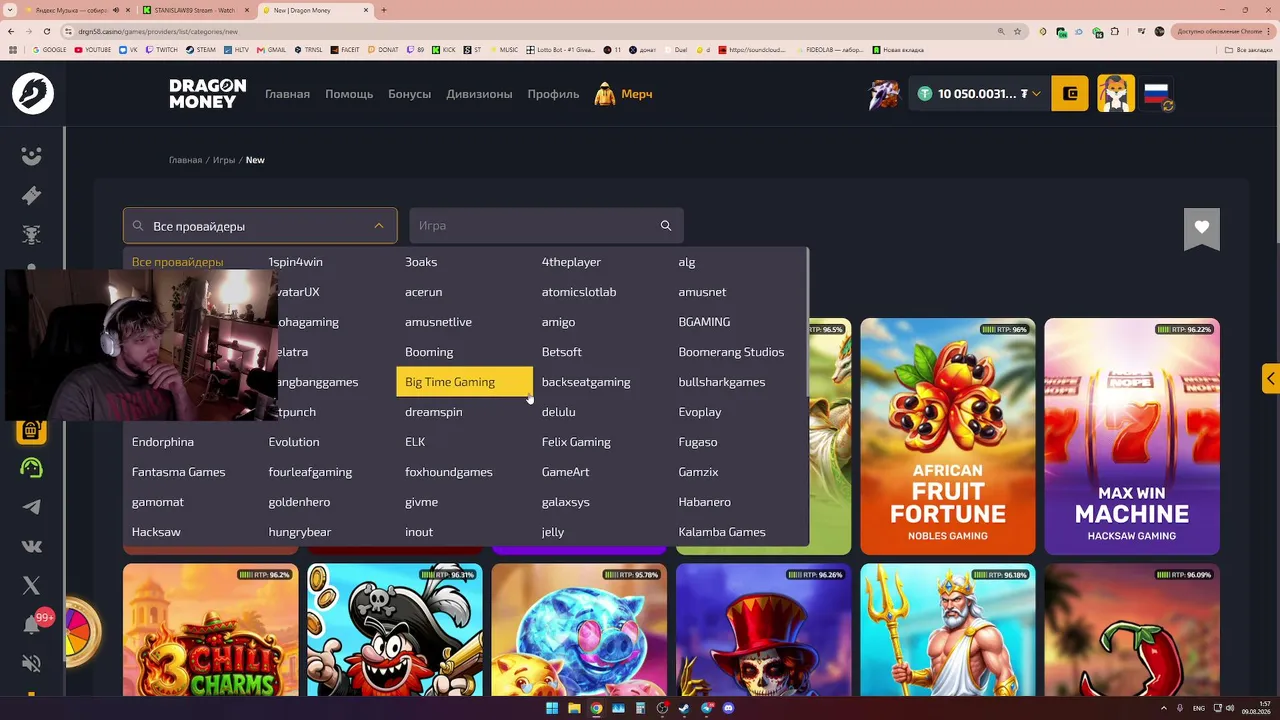1280x720 pixels.
Task: Focus the Все провайдеры provider search box
Action: tap(260, 226)
